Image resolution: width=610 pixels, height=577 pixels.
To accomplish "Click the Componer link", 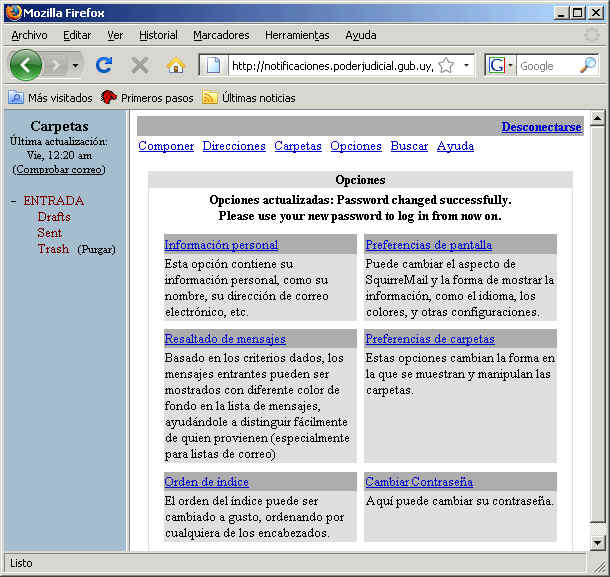I will point(166,146).
